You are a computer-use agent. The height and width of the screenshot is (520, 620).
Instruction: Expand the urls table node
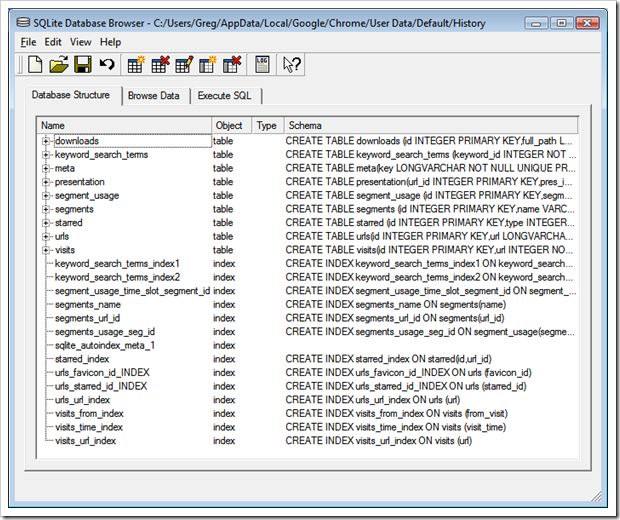pyautogui.click(x=46, y=237)
